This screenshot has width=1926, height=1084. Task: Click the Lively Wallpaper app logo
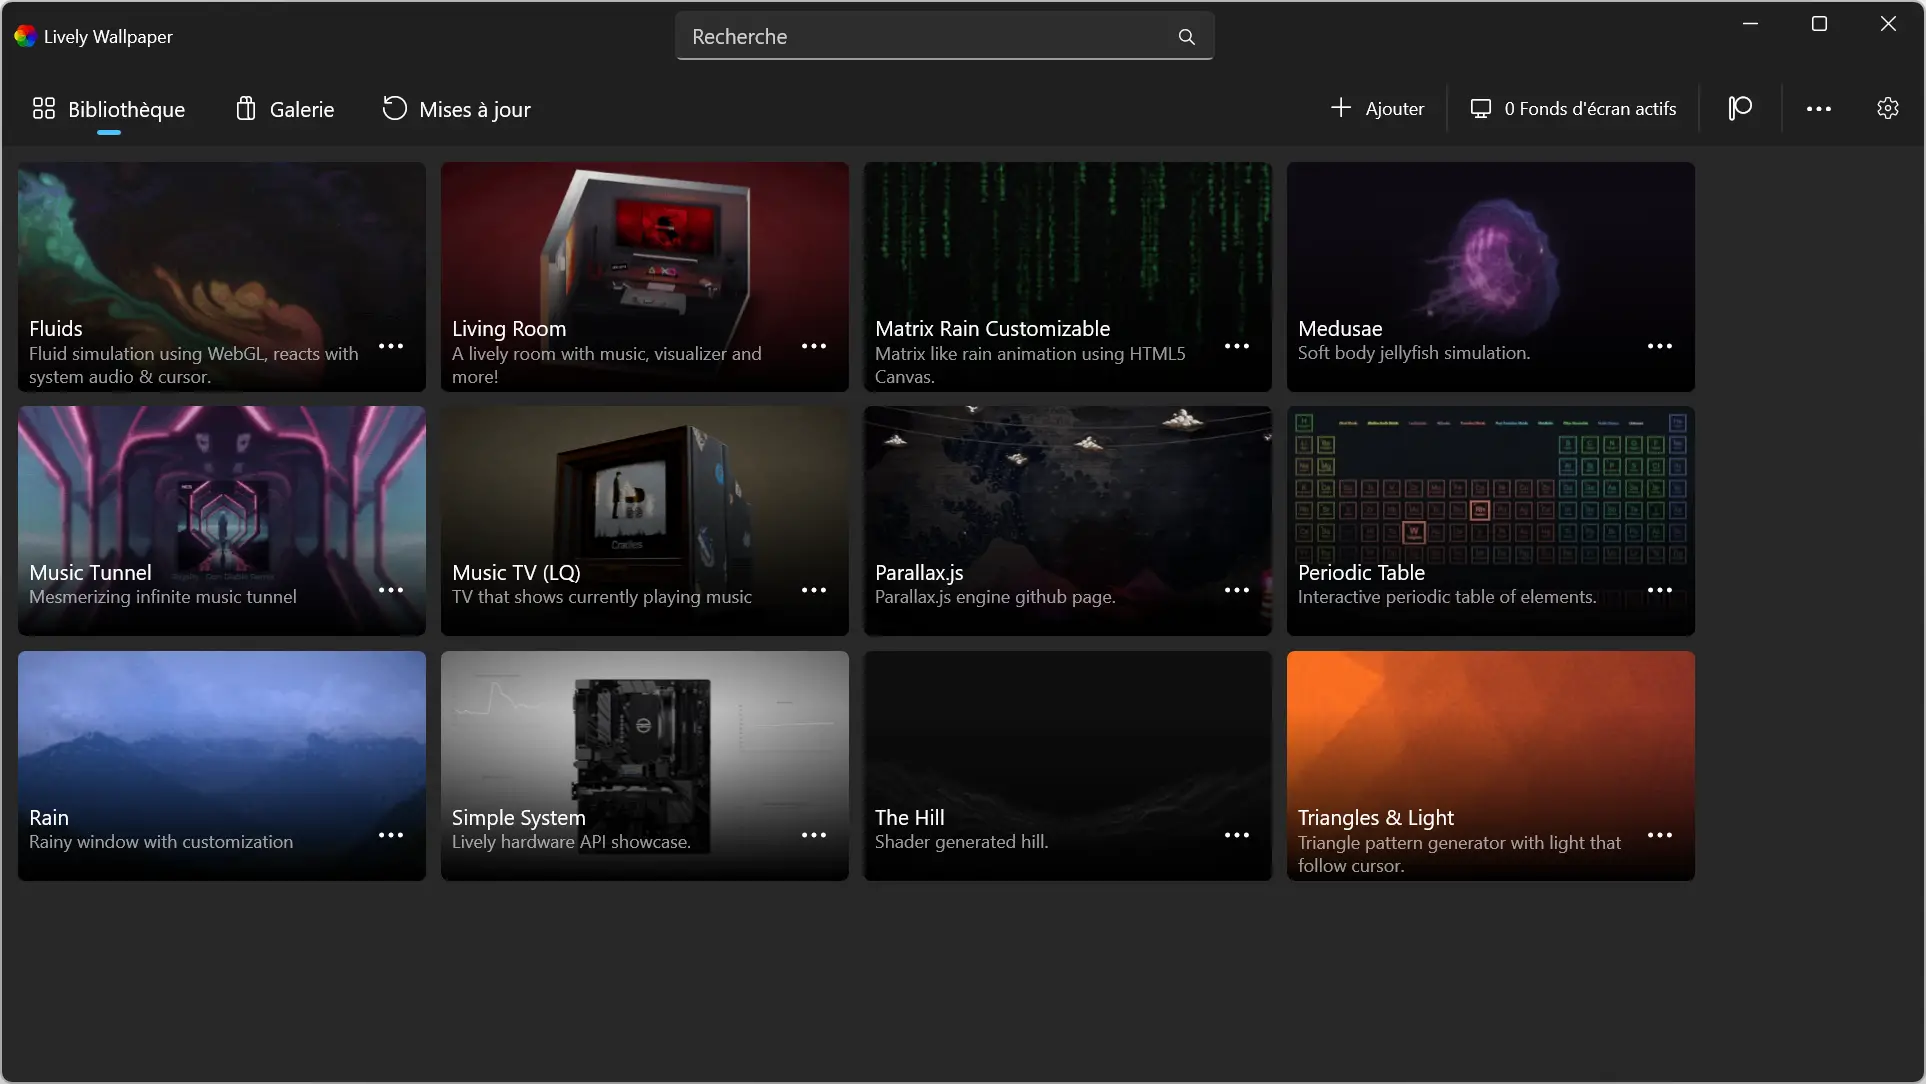[x=25, y=36]
